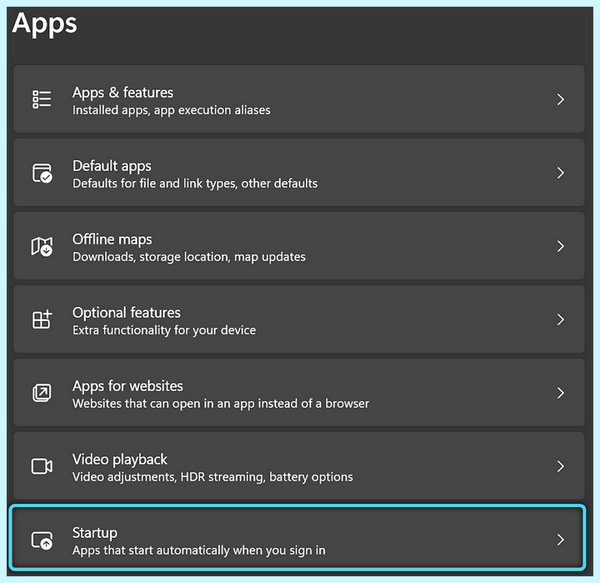Click the Default apps checkmark icon
This screenshot has width=600, height=583.
(x=42, y=173)
